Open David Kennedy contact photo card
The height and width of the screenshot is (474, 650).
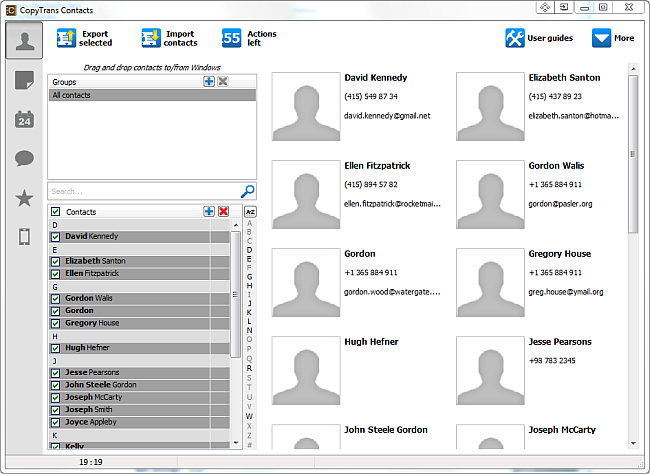[306, 107]
